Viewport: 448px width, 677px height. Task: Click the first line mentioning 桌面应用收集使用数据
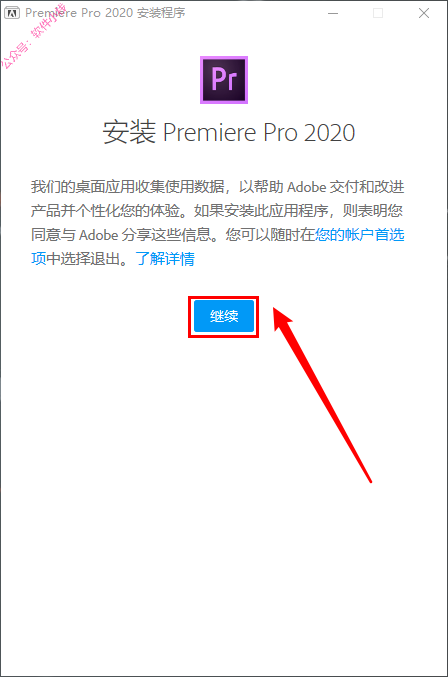pyautogui.click(x=218, y=187)
